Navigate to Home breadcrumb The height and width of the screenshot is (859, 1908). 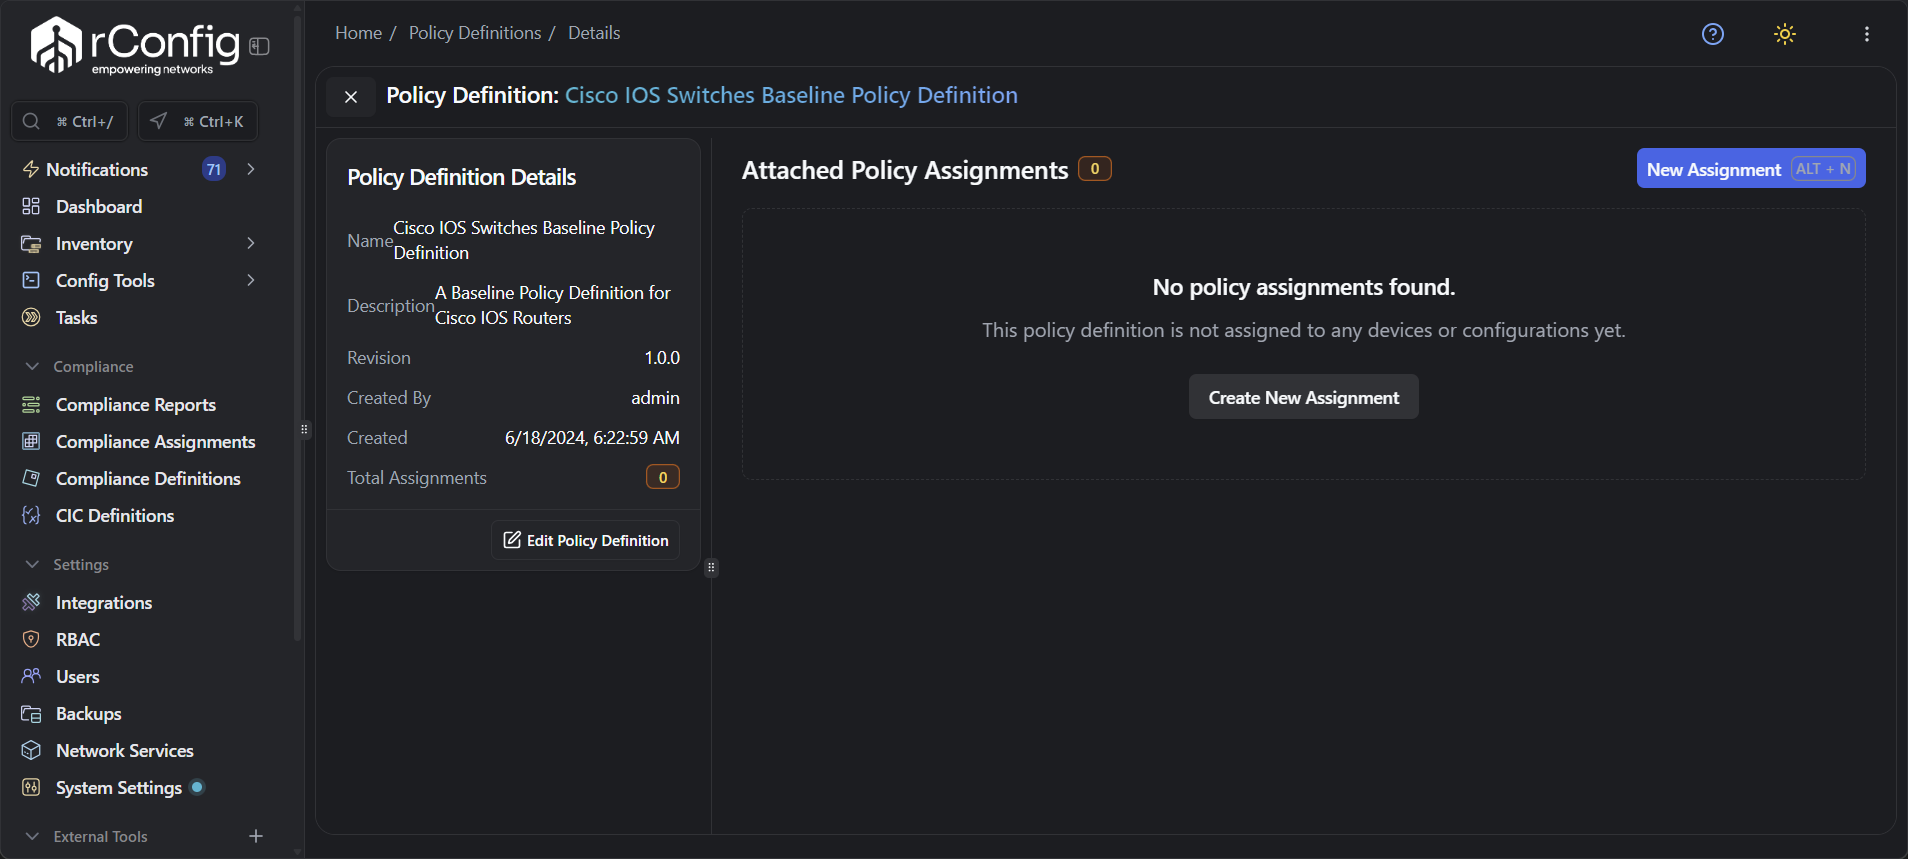pos(358,33)
